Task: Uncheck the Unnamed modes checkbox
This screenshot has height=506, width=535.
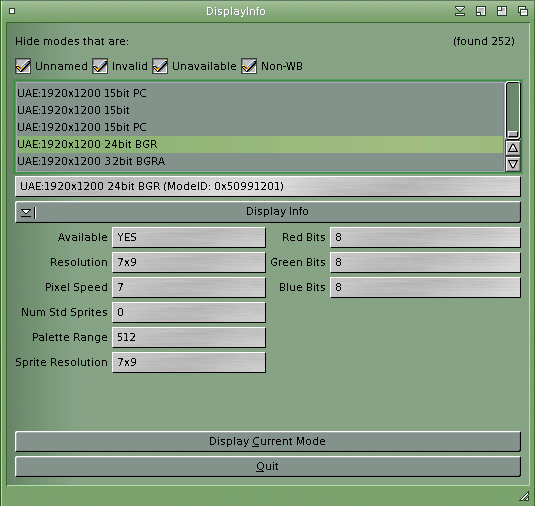Action: pos(23,66)
